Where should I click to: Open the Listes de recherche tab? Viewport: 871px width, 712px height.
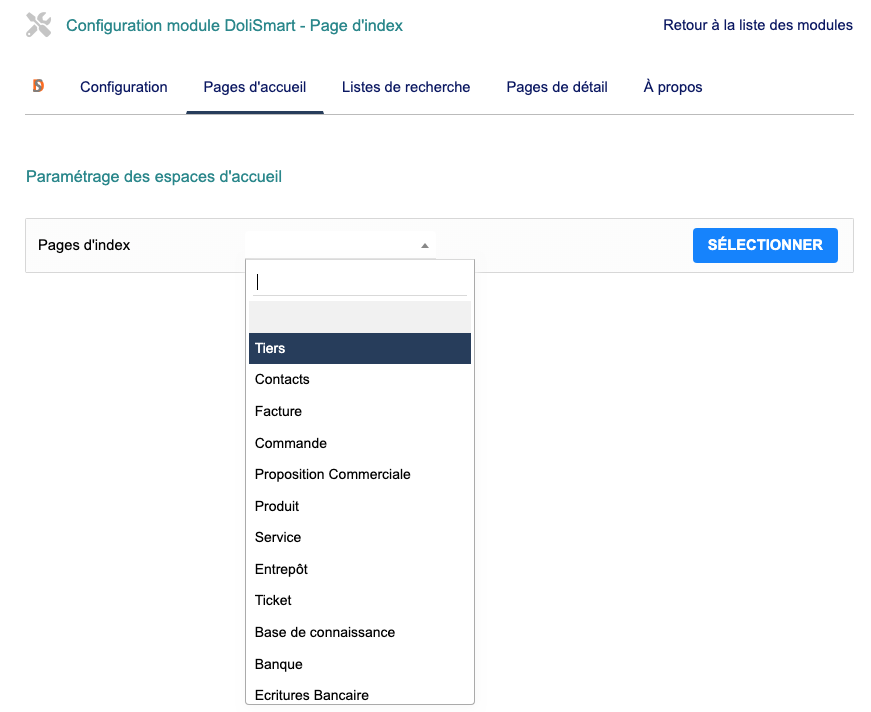[x=406, y=87]
